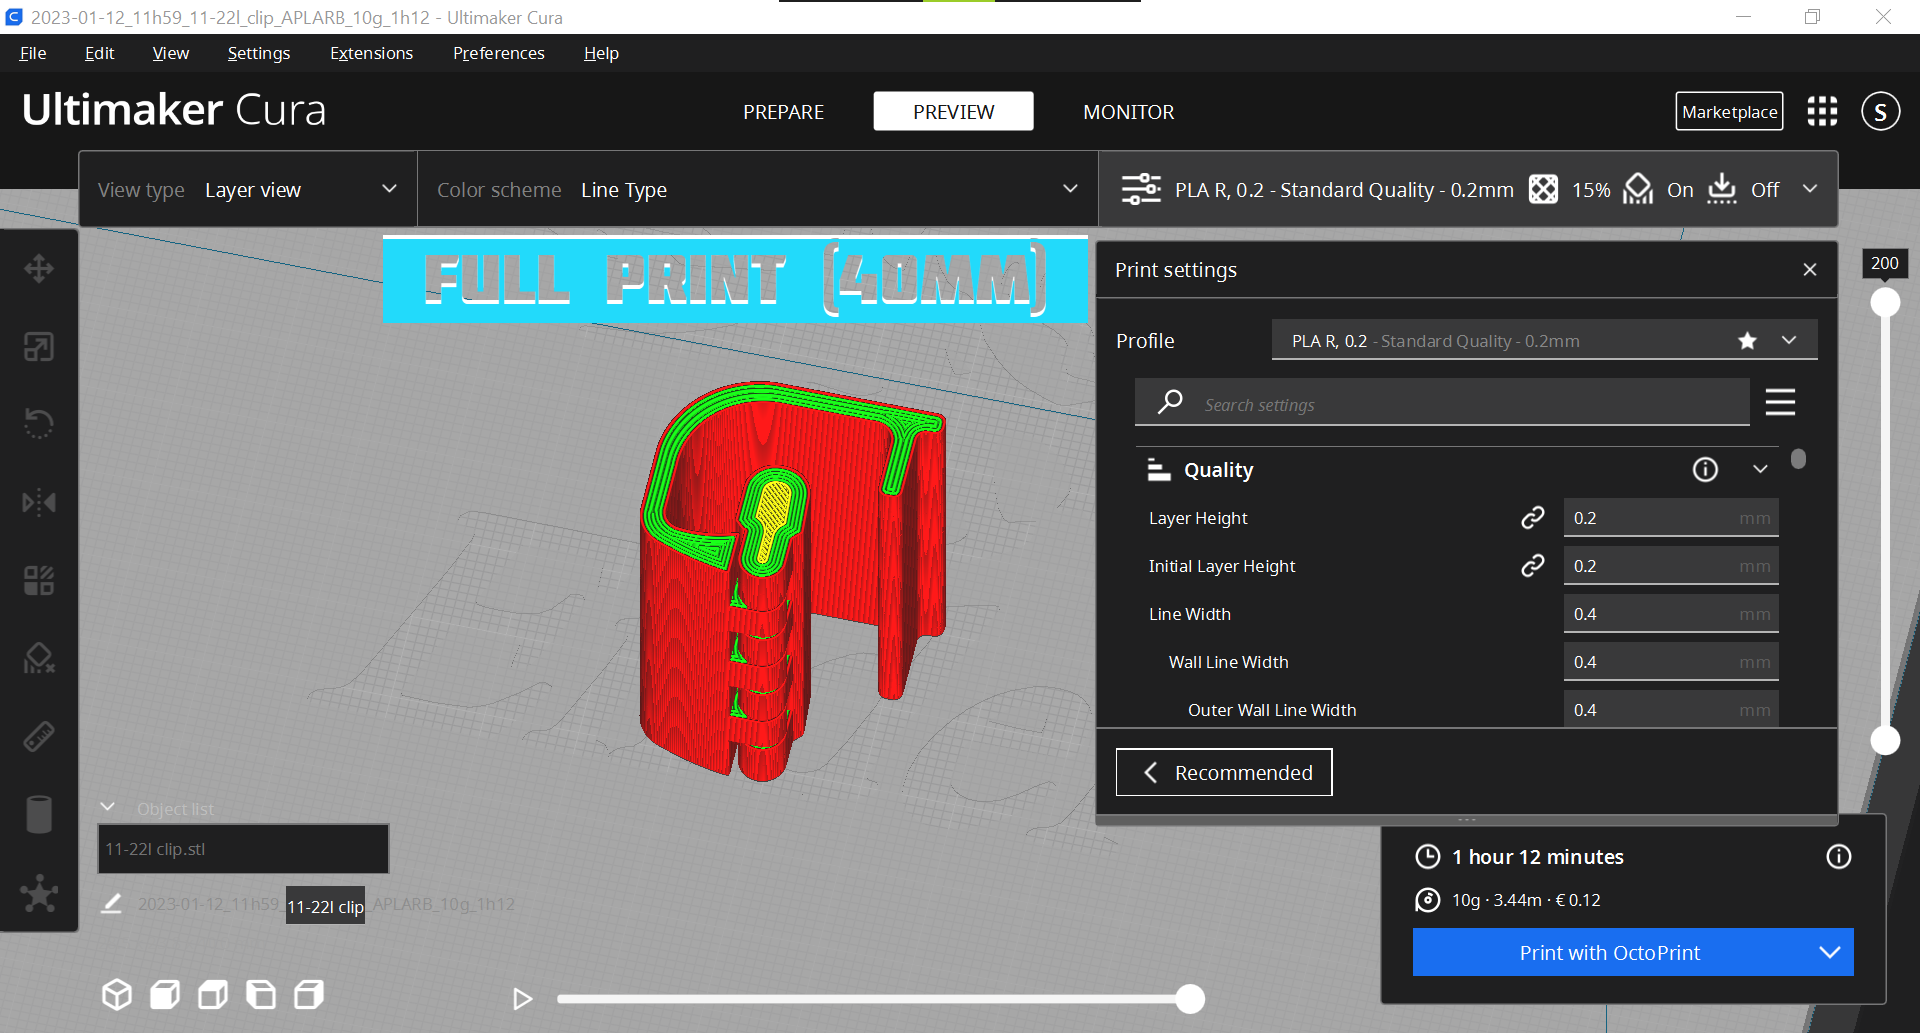The height and width of the screenshot is (1033, 1920).
Task: Select the Support Blocker tool
Action: pos(39,658)
